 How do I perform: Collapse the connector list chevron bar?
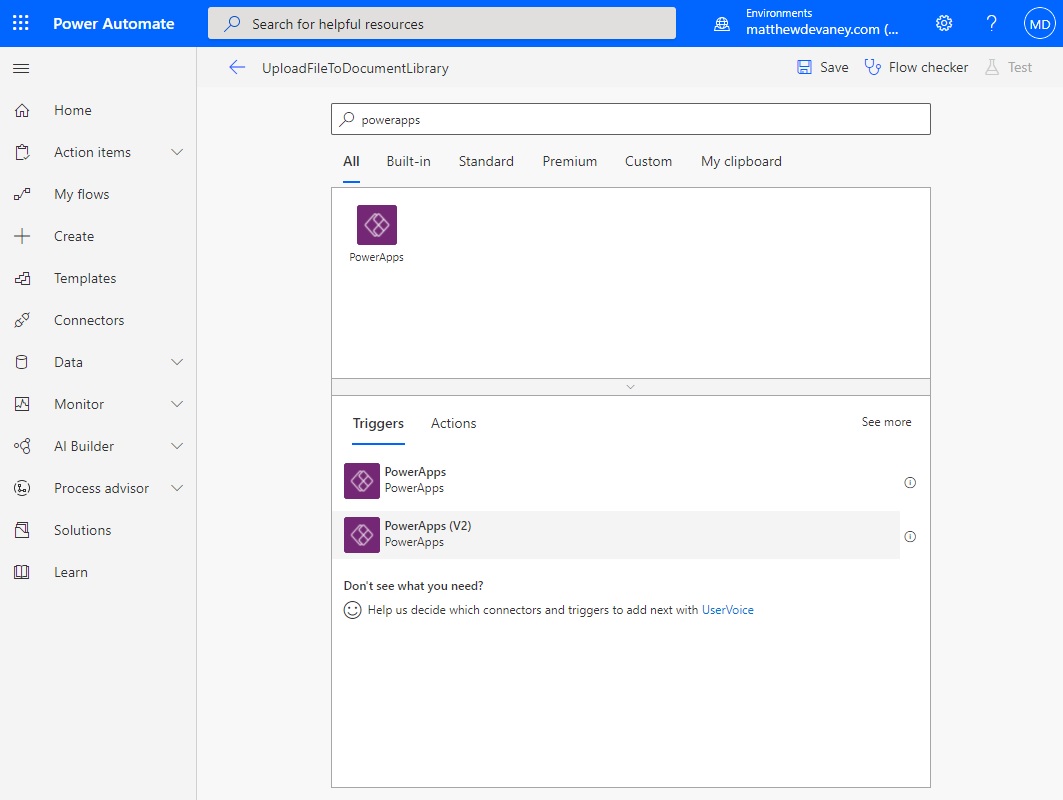pos(630,386)
